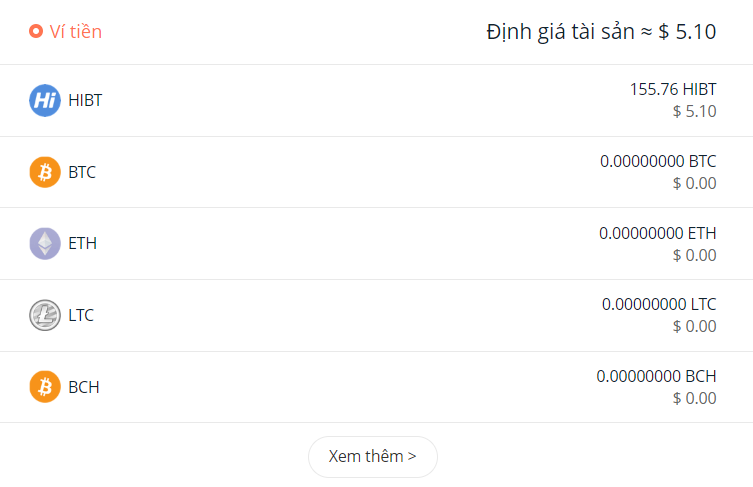Click the orange BTC coin icon
This screenshot has height=487, width=753.
(x=45, y=172)
